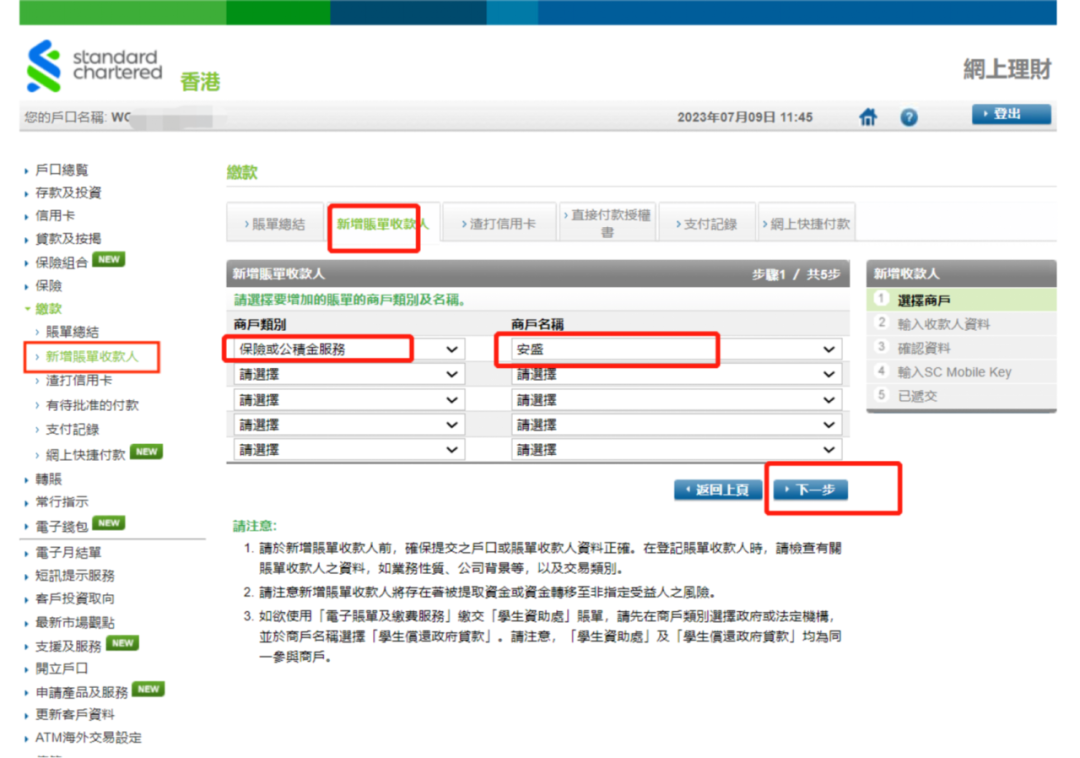This screenshot has height=758, width=1080.
Task: Open the 保險或公積金服務 merchant category dropdown
Action: [349, 349]
